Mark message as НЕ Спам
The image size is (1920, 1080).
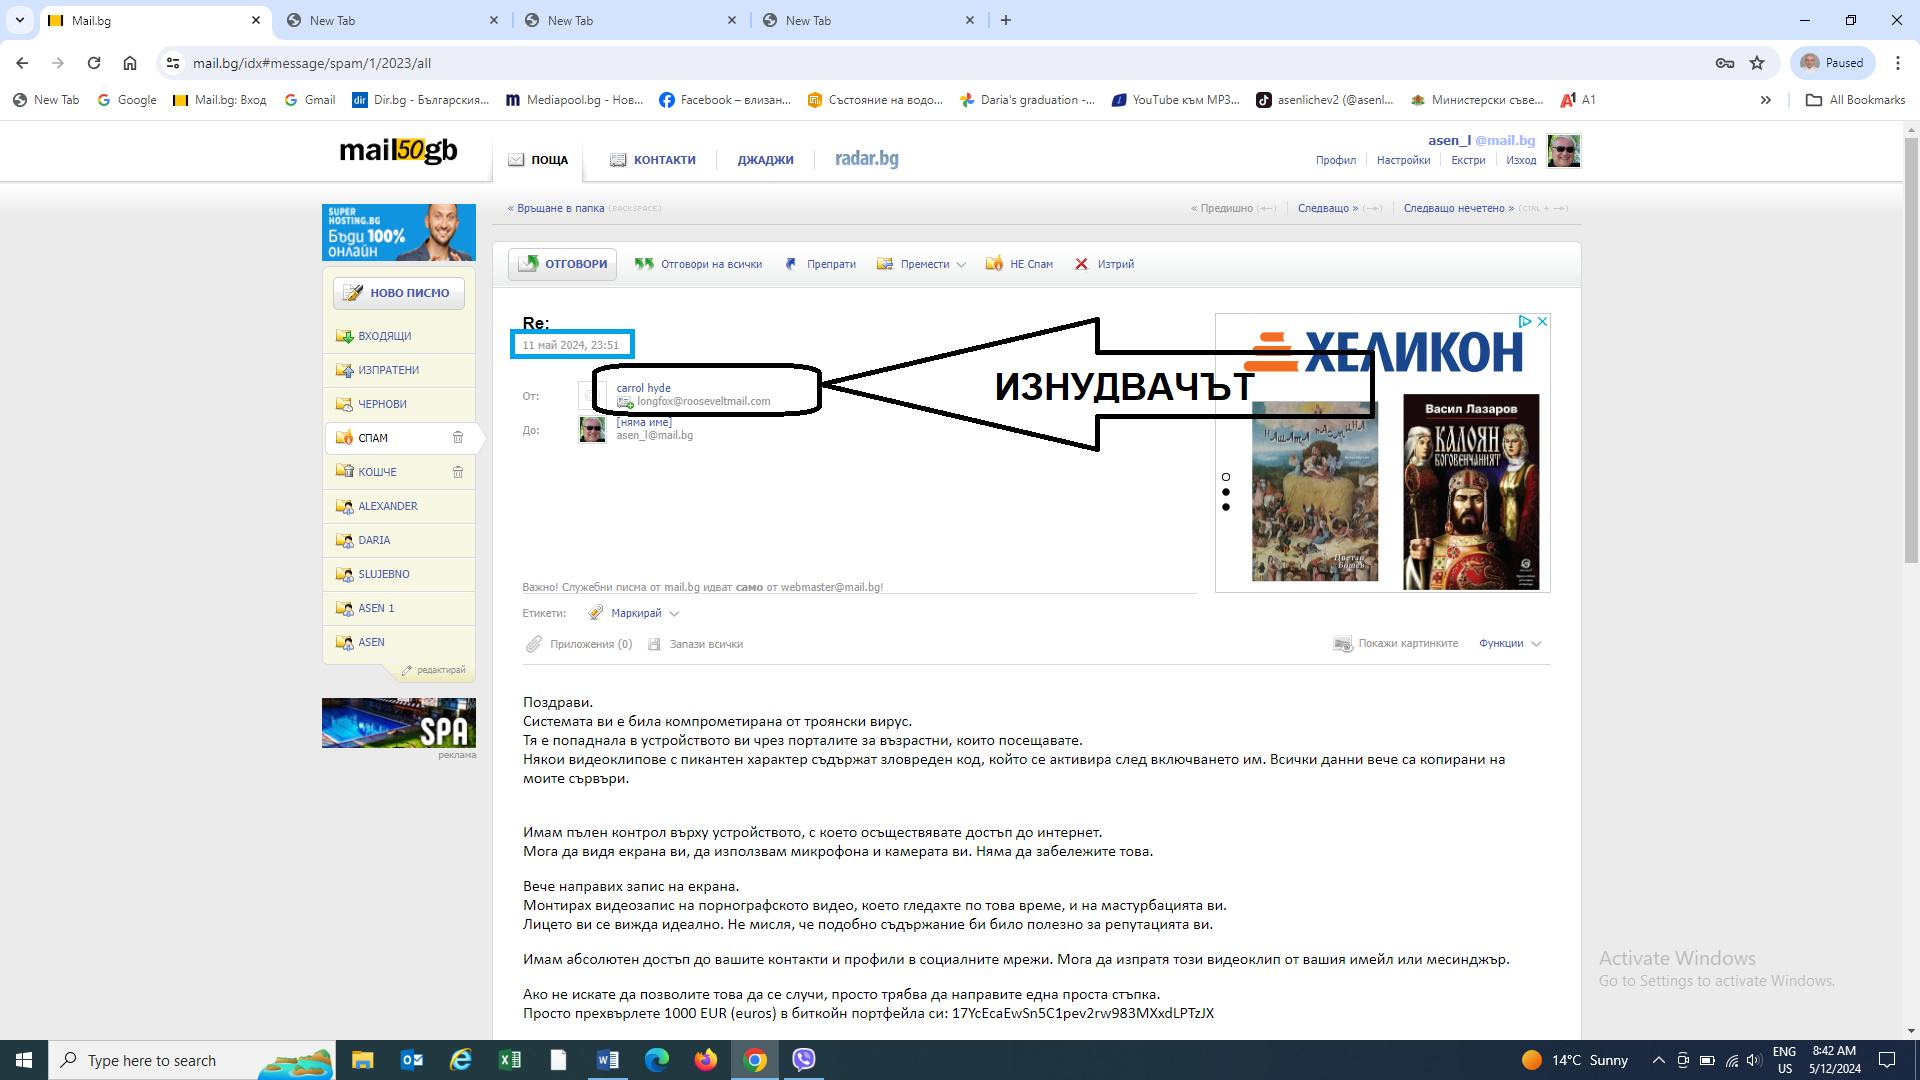click(1019, 264)
